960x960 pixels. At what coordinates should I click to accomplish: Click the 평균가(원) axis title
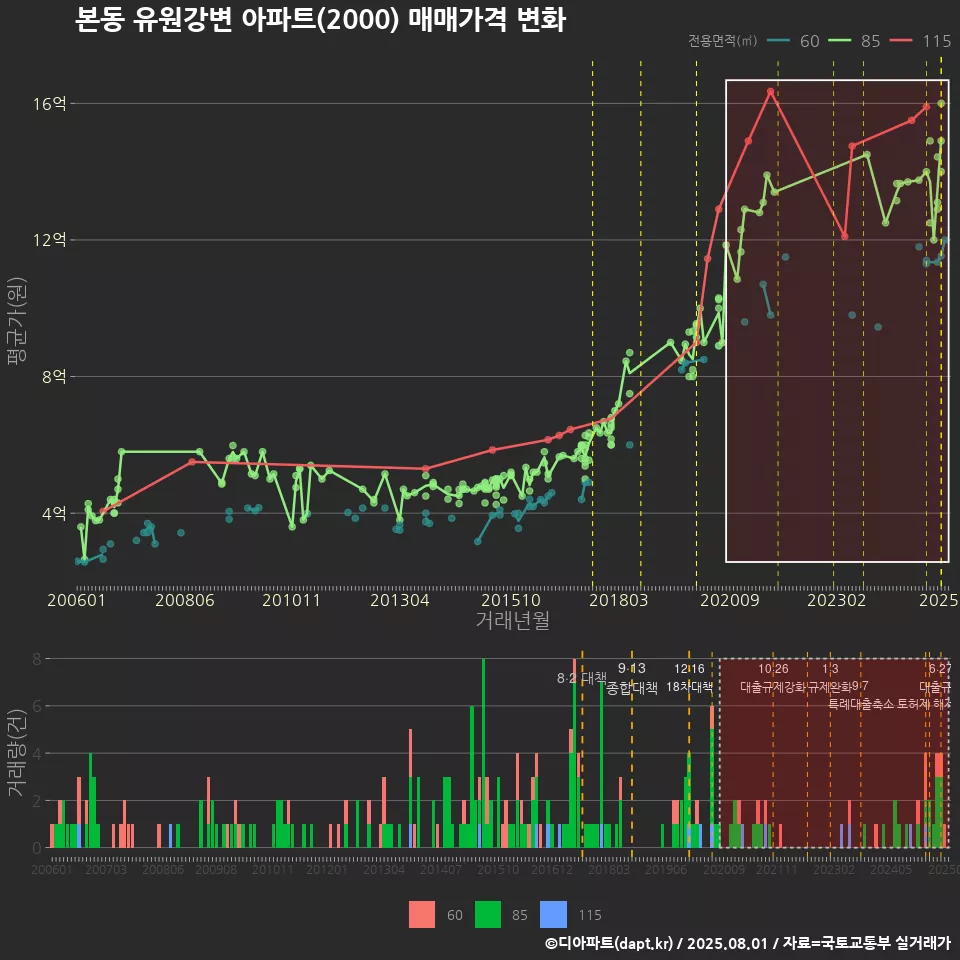(x=16, y=321)
